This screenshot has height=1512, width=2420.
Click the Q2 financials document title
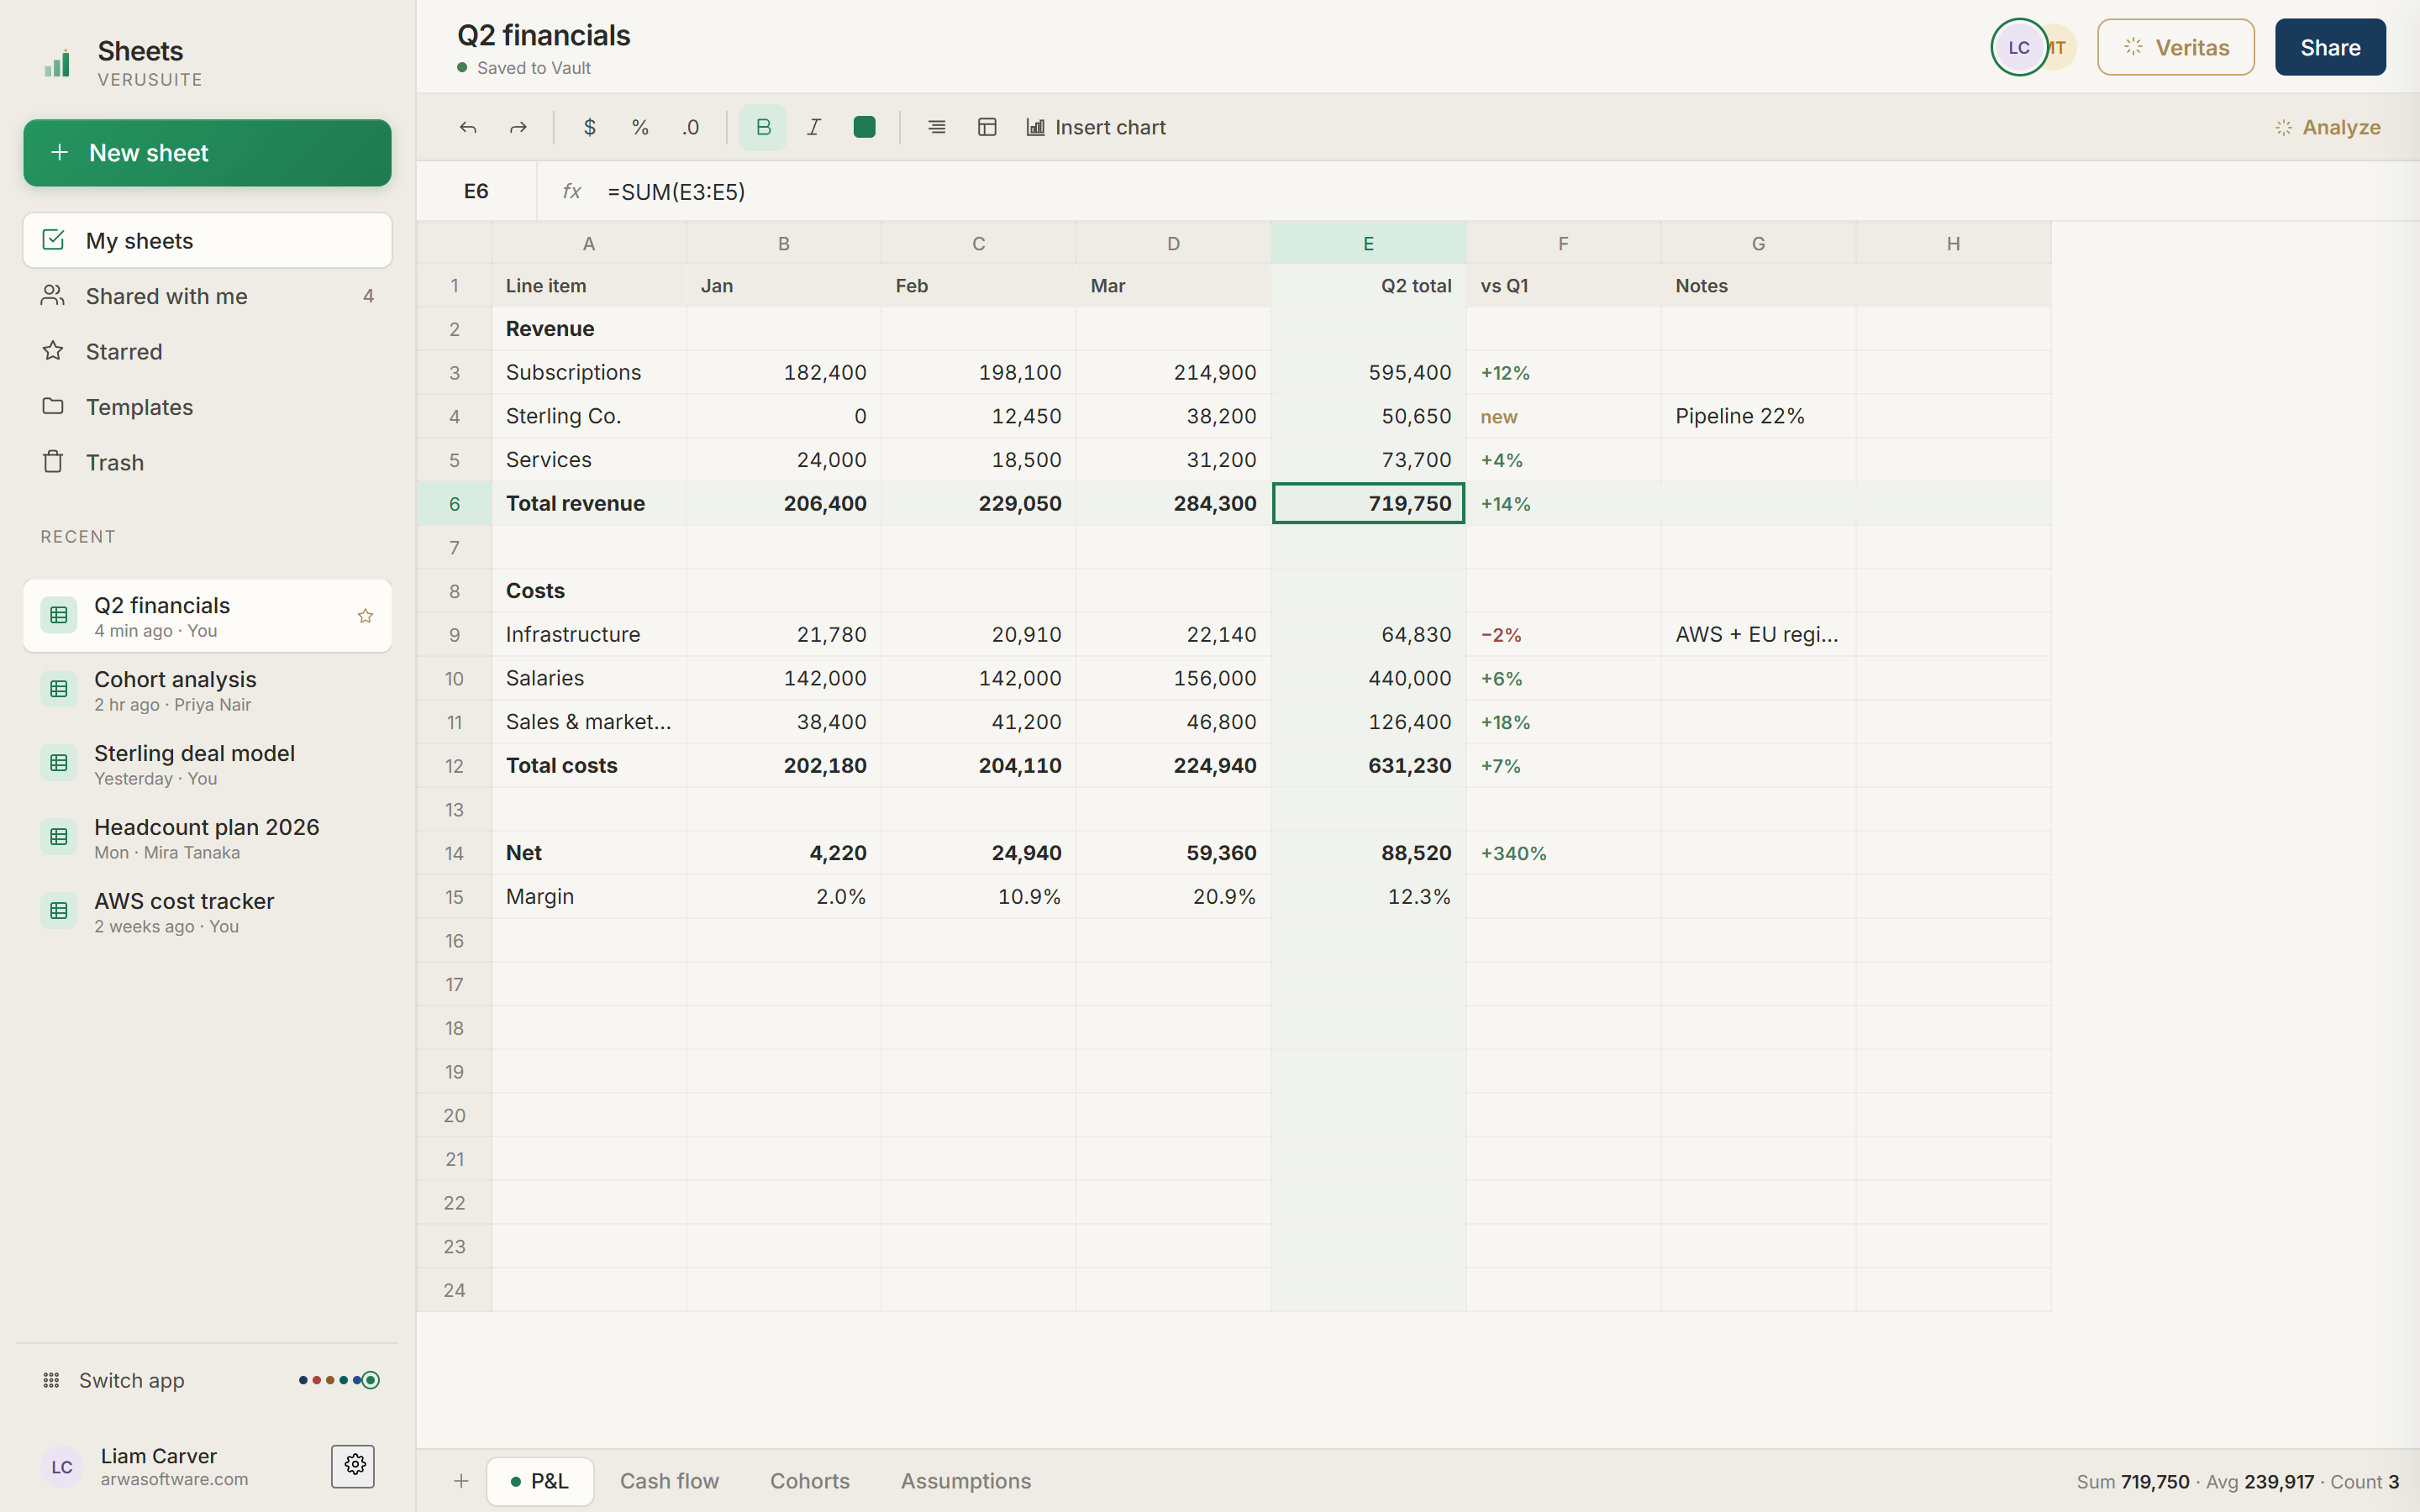click(x=544, y=35)
